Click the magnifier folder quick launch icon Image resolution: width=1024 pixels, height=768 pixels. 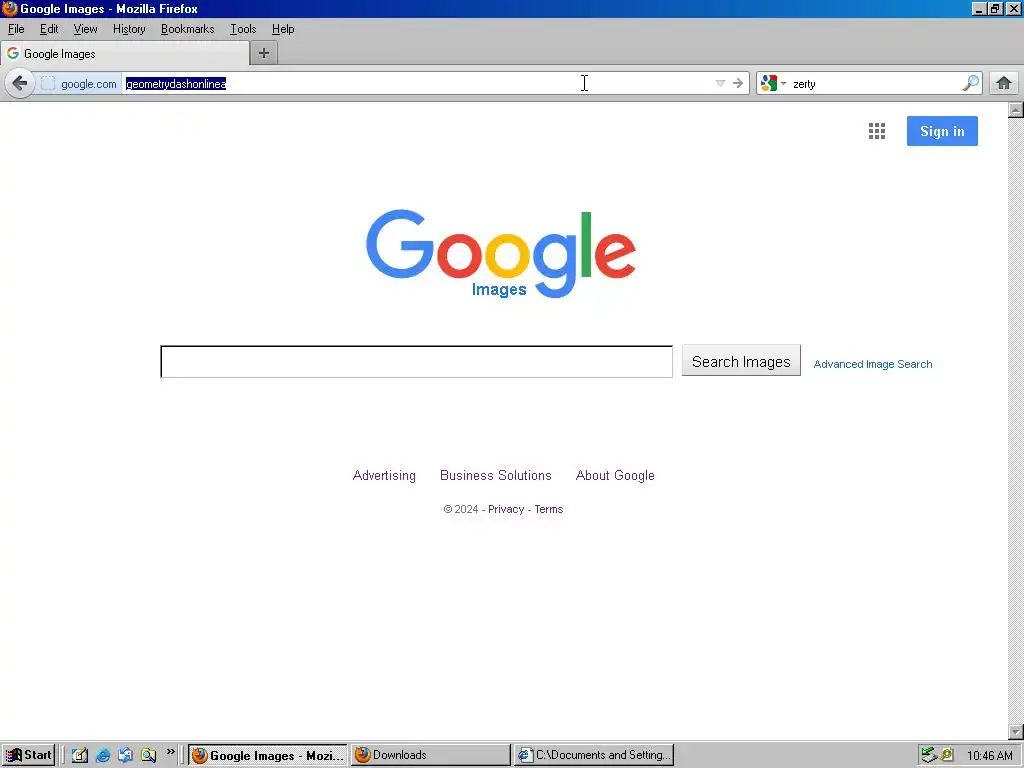pos(148,755)
